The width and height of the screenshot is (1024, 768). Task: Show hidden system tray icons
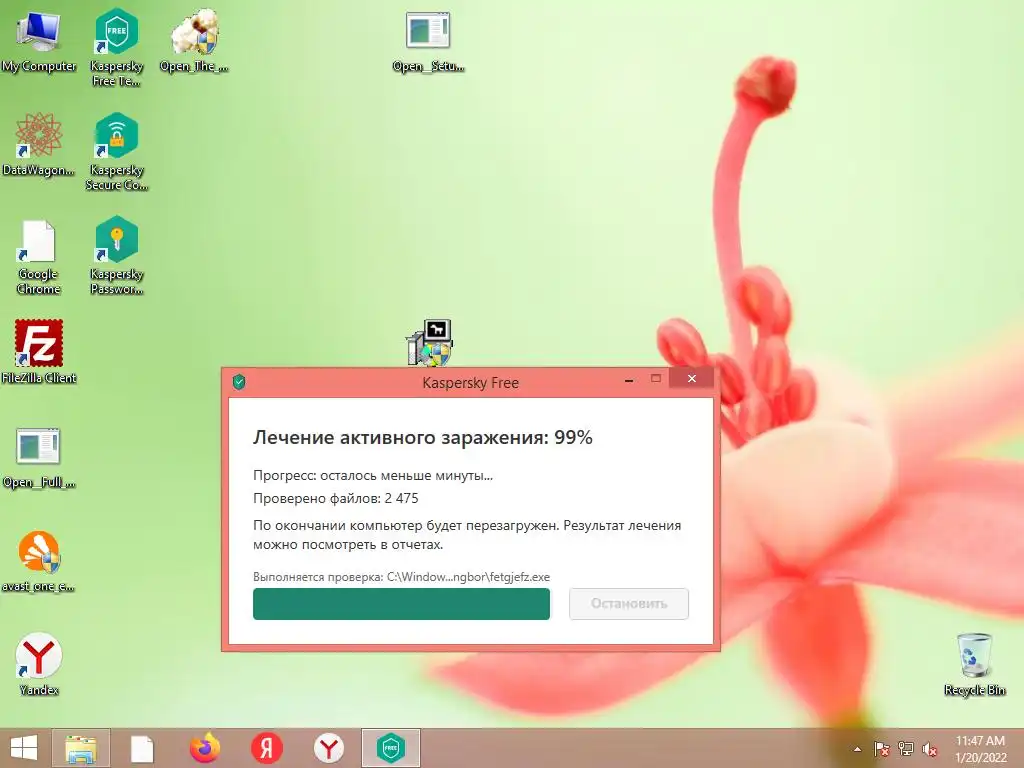tap(857, 749)
